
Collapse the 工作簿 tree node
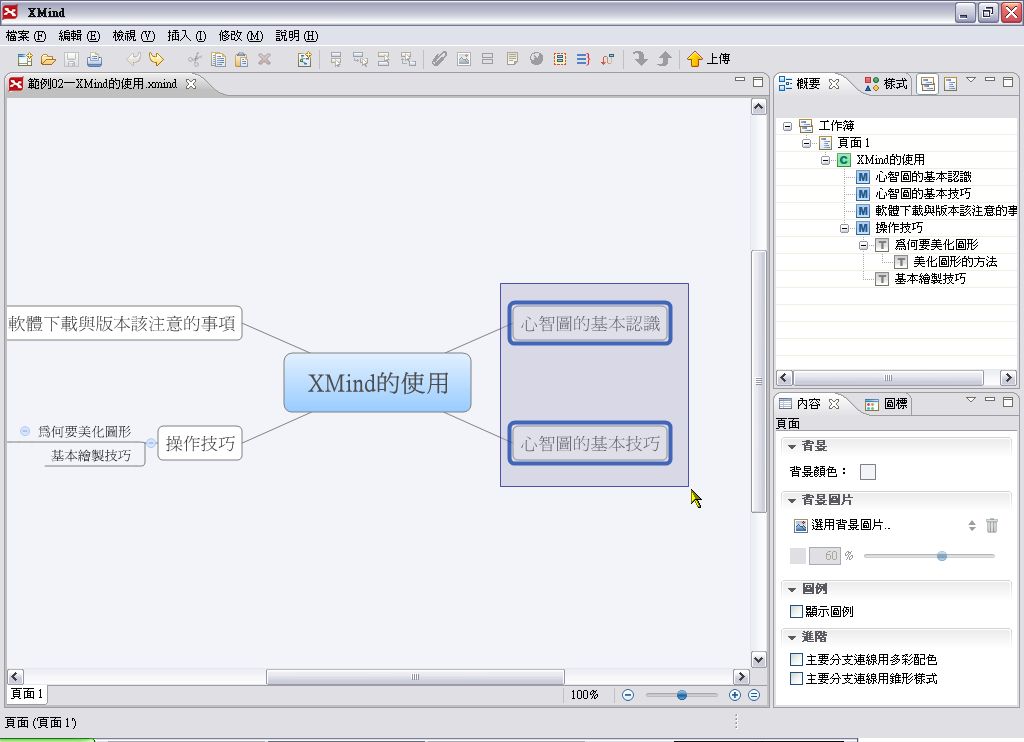788,126
